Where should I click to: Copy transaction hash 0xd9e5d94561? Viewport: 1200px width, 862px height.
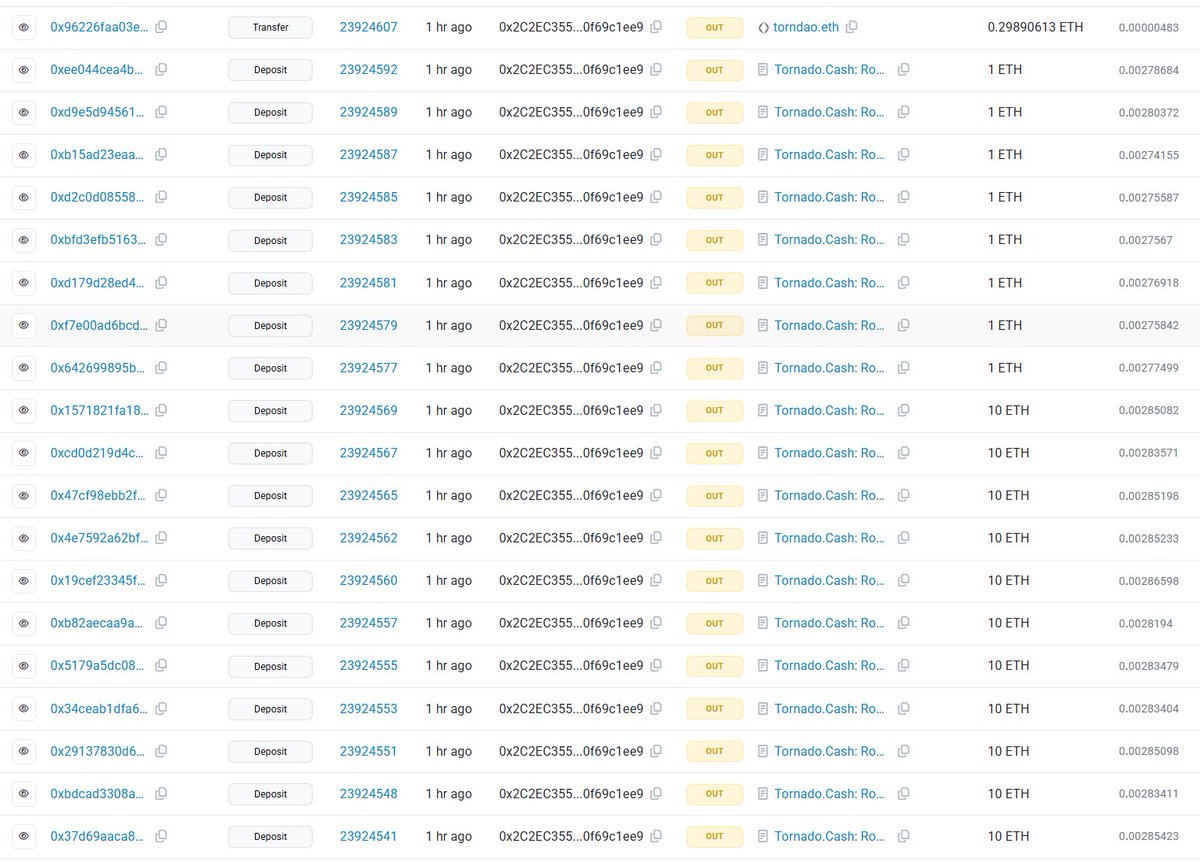(x=161, y=112)
